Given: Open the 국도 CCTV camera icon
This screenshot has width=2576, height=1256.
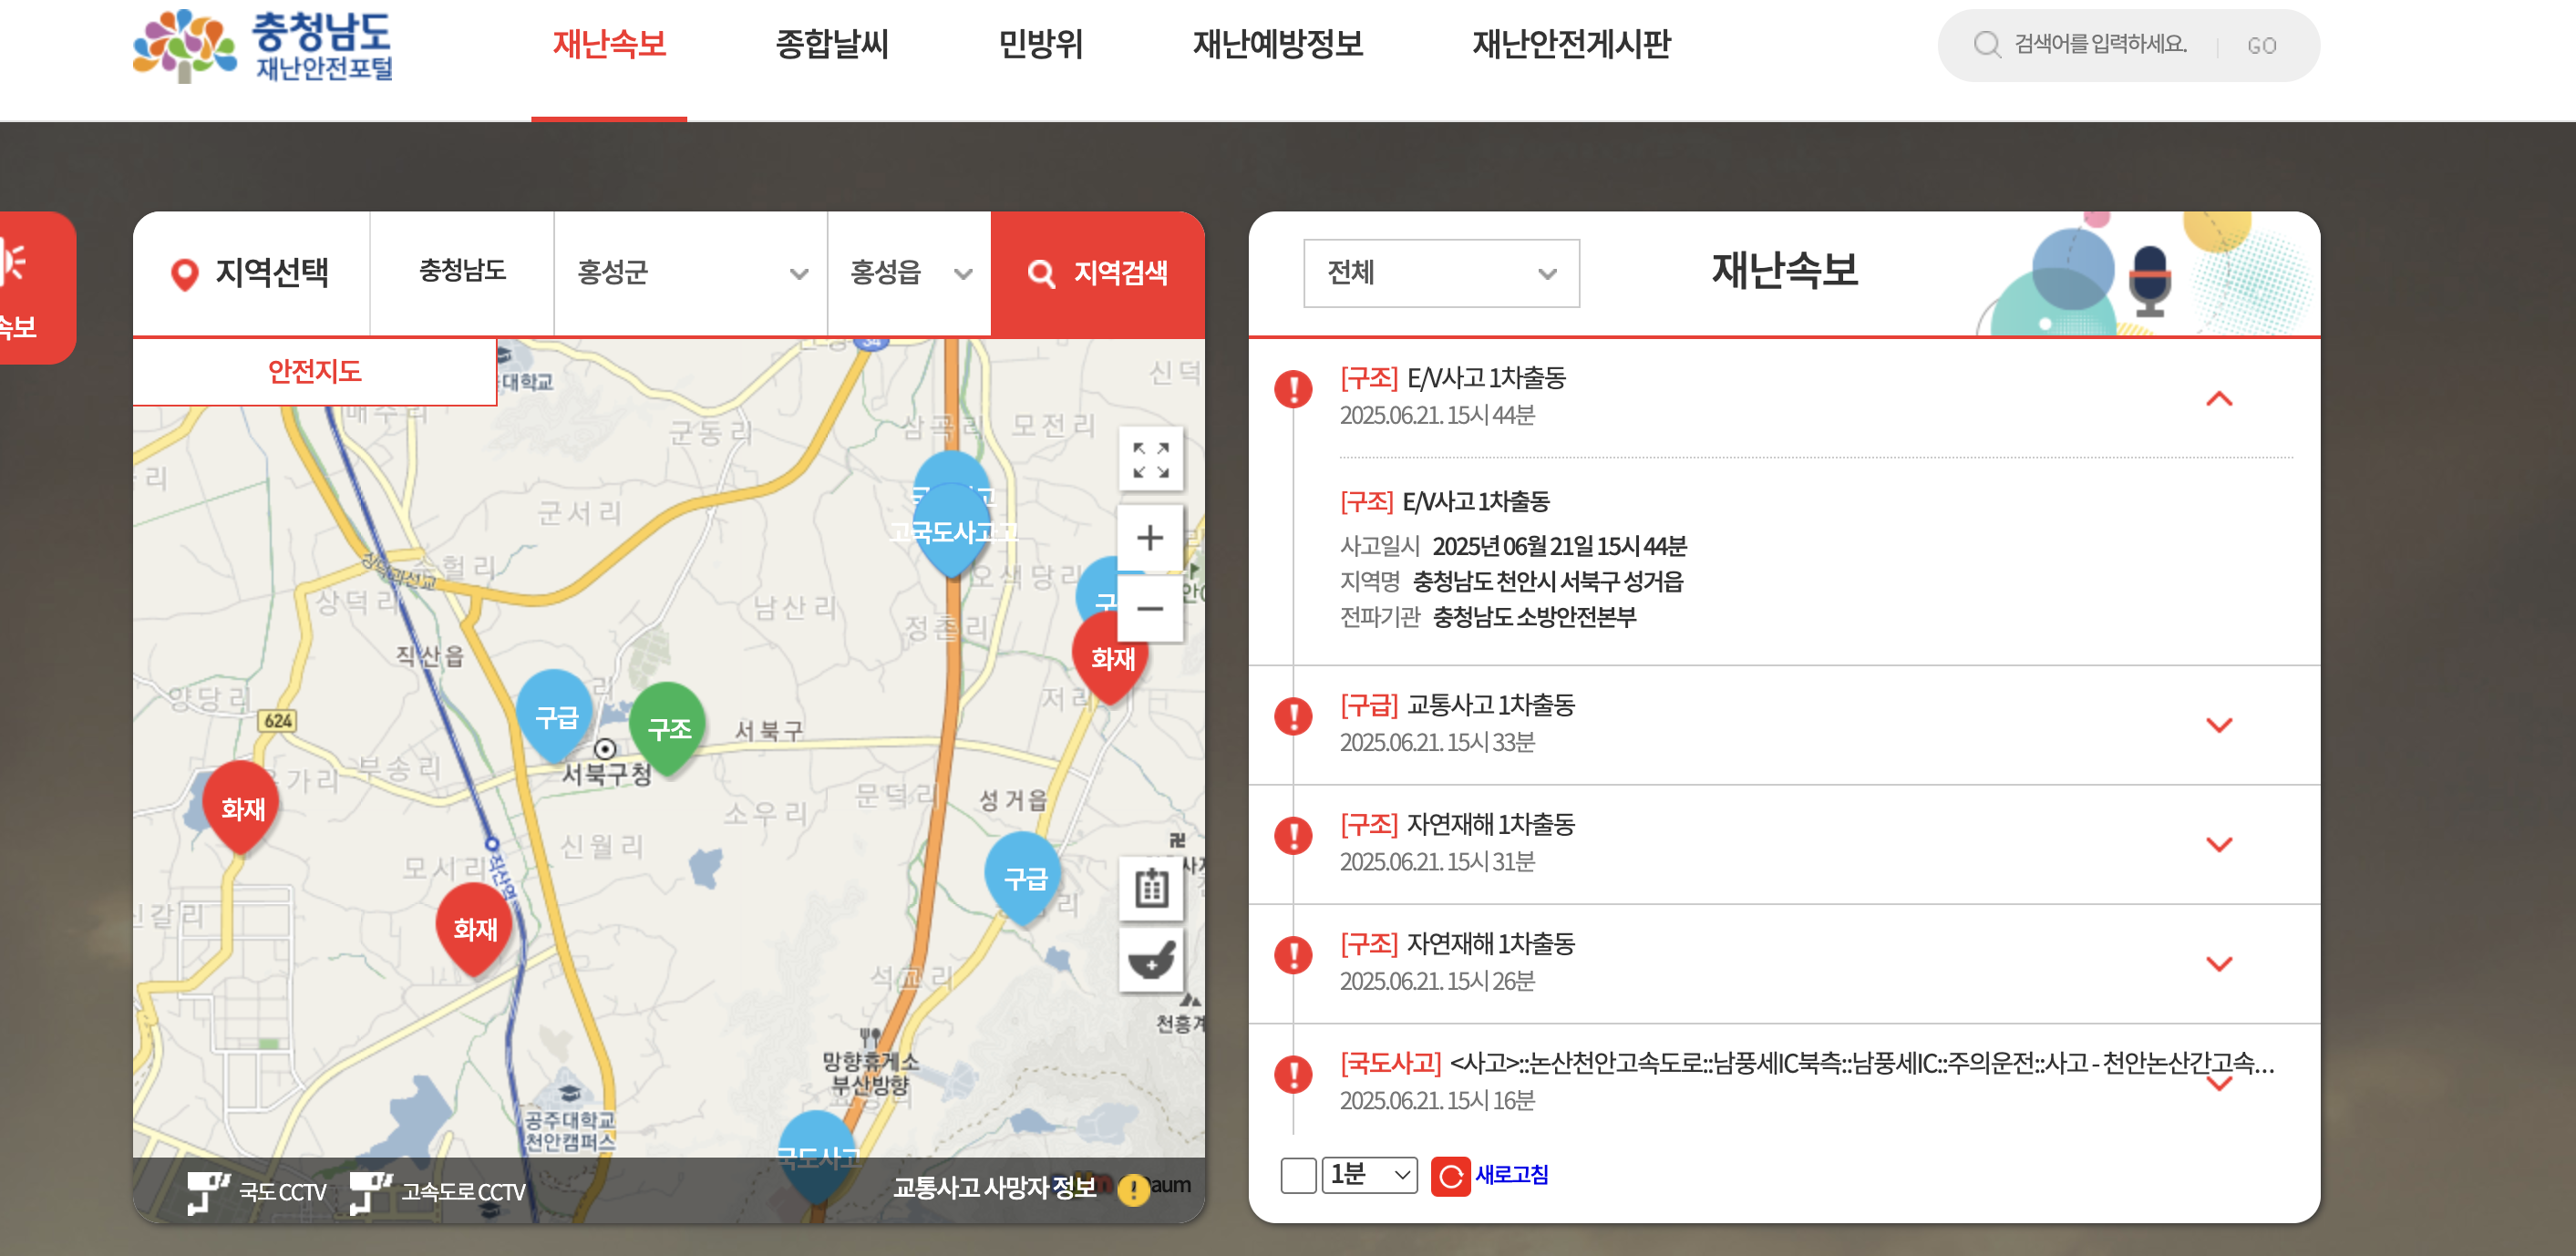Looking at the screenshot, I should click(208, 1191).
